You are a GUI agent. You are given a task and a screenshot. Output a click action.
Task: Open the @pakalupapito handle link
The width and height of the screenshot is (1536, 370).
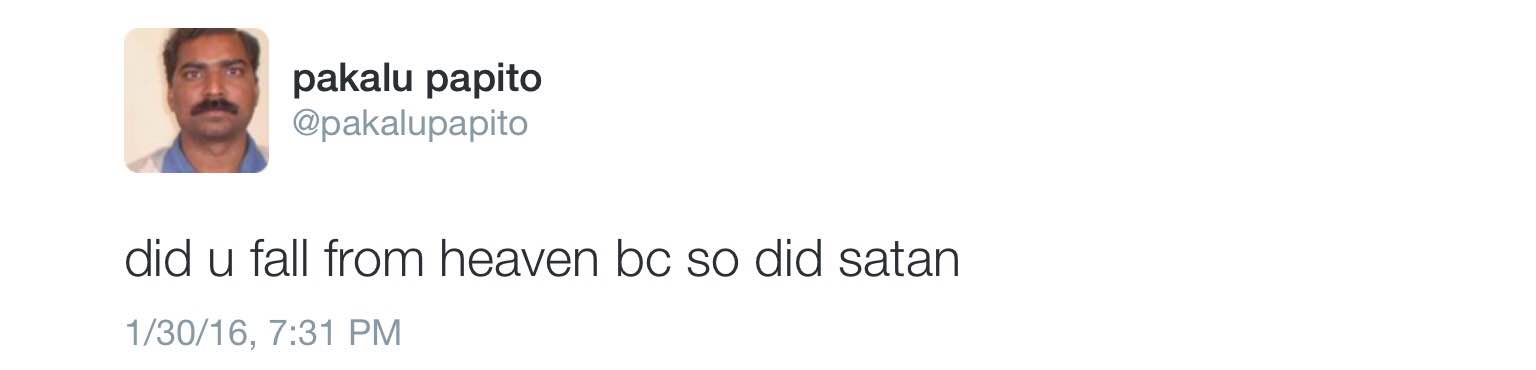pyautogui.click(x=410, y=125)
